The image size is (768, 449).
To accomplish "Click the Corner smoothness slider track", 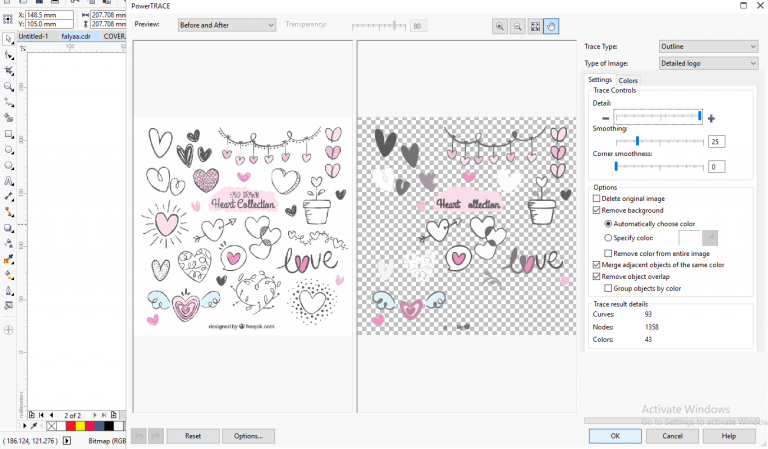I will coord(659,166).
